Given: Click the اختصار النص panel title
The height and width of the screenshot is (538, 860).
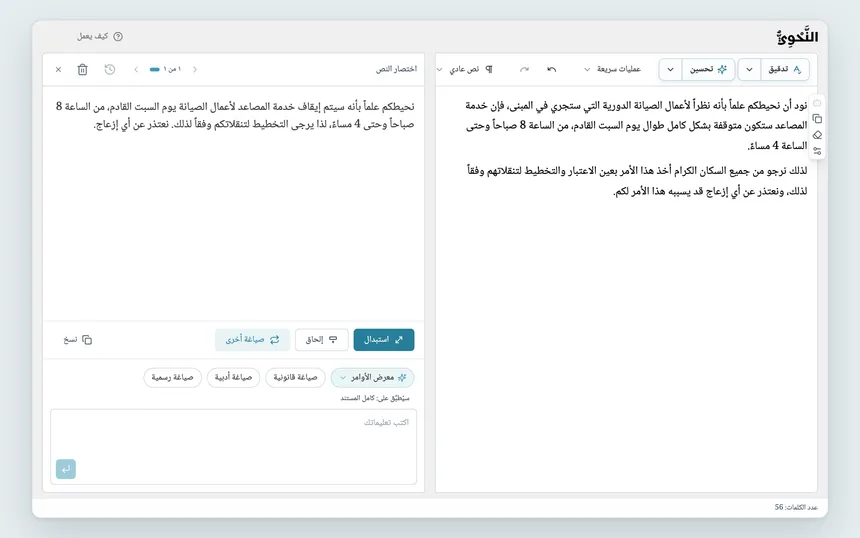Looking at the screenshot, I should pos(396,69).
